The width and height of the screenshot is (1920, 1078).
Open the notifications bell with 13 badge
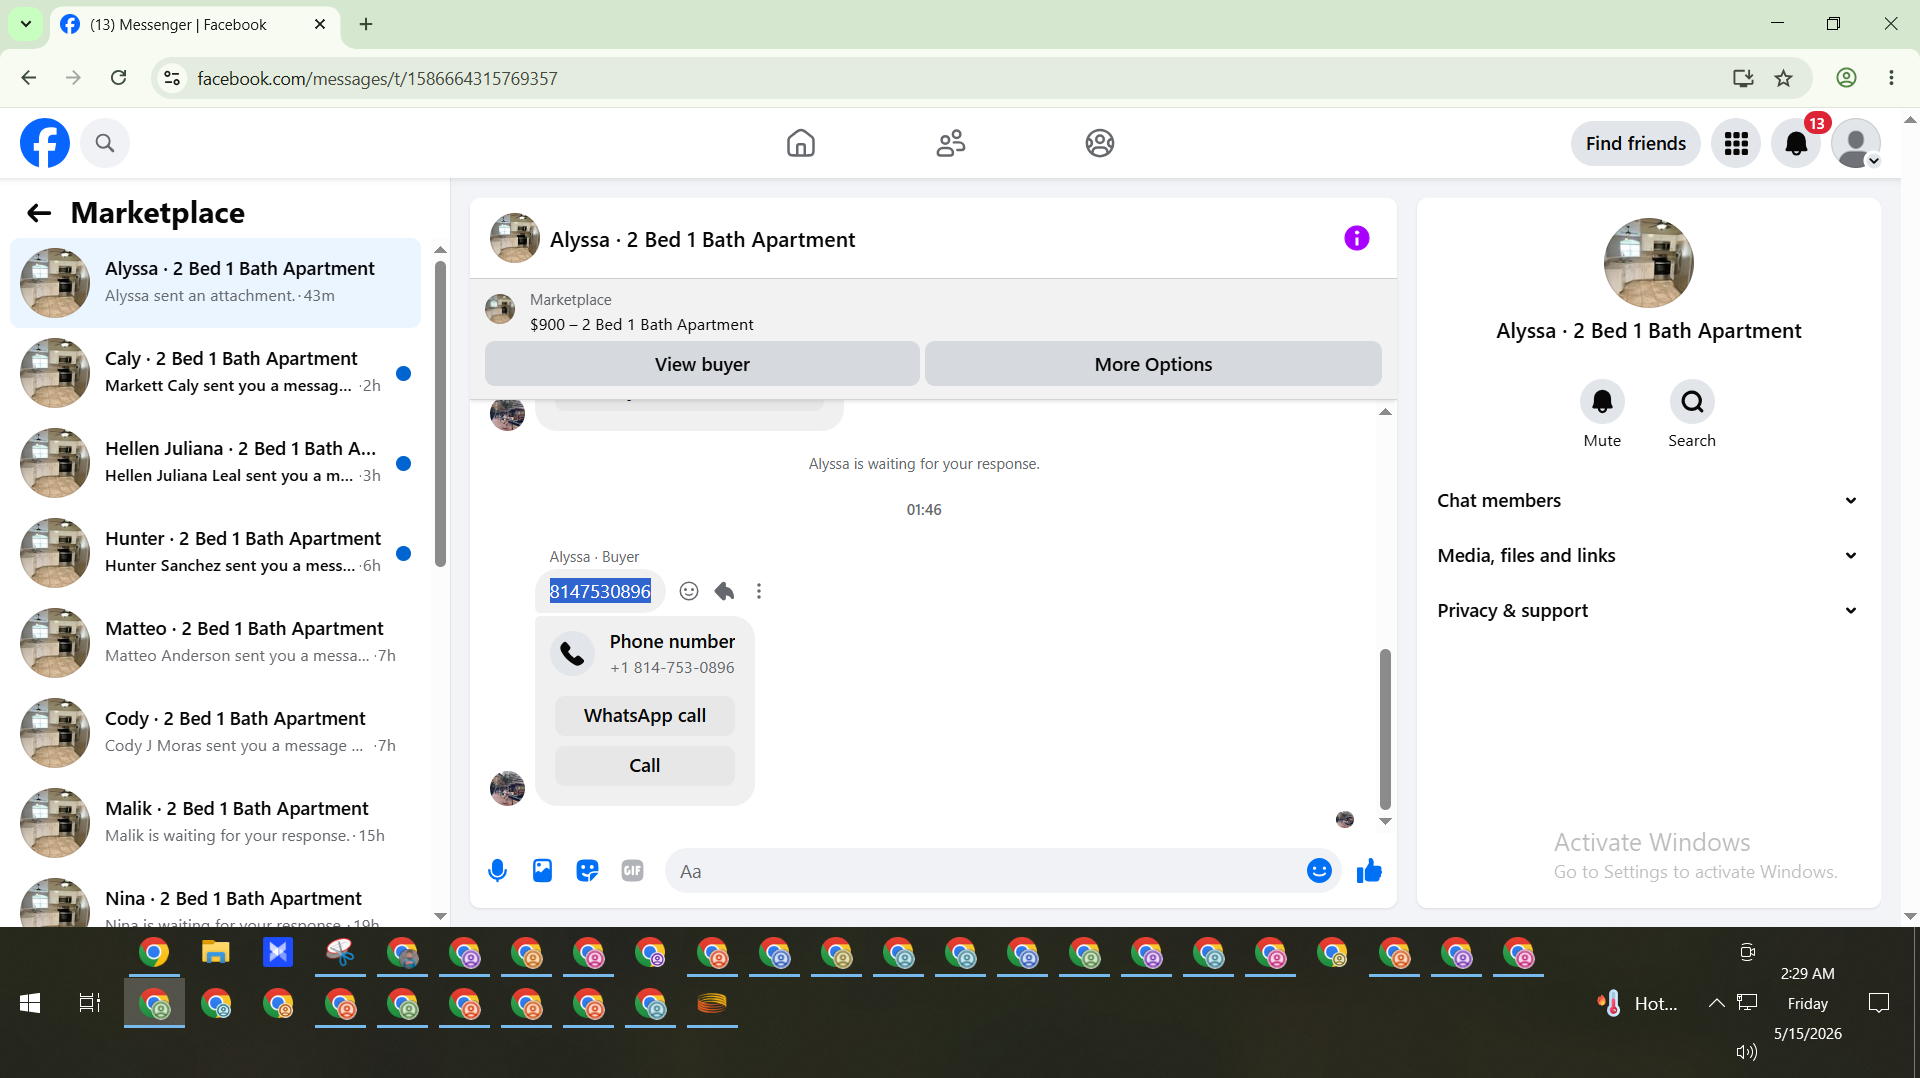pos(1796,144)
